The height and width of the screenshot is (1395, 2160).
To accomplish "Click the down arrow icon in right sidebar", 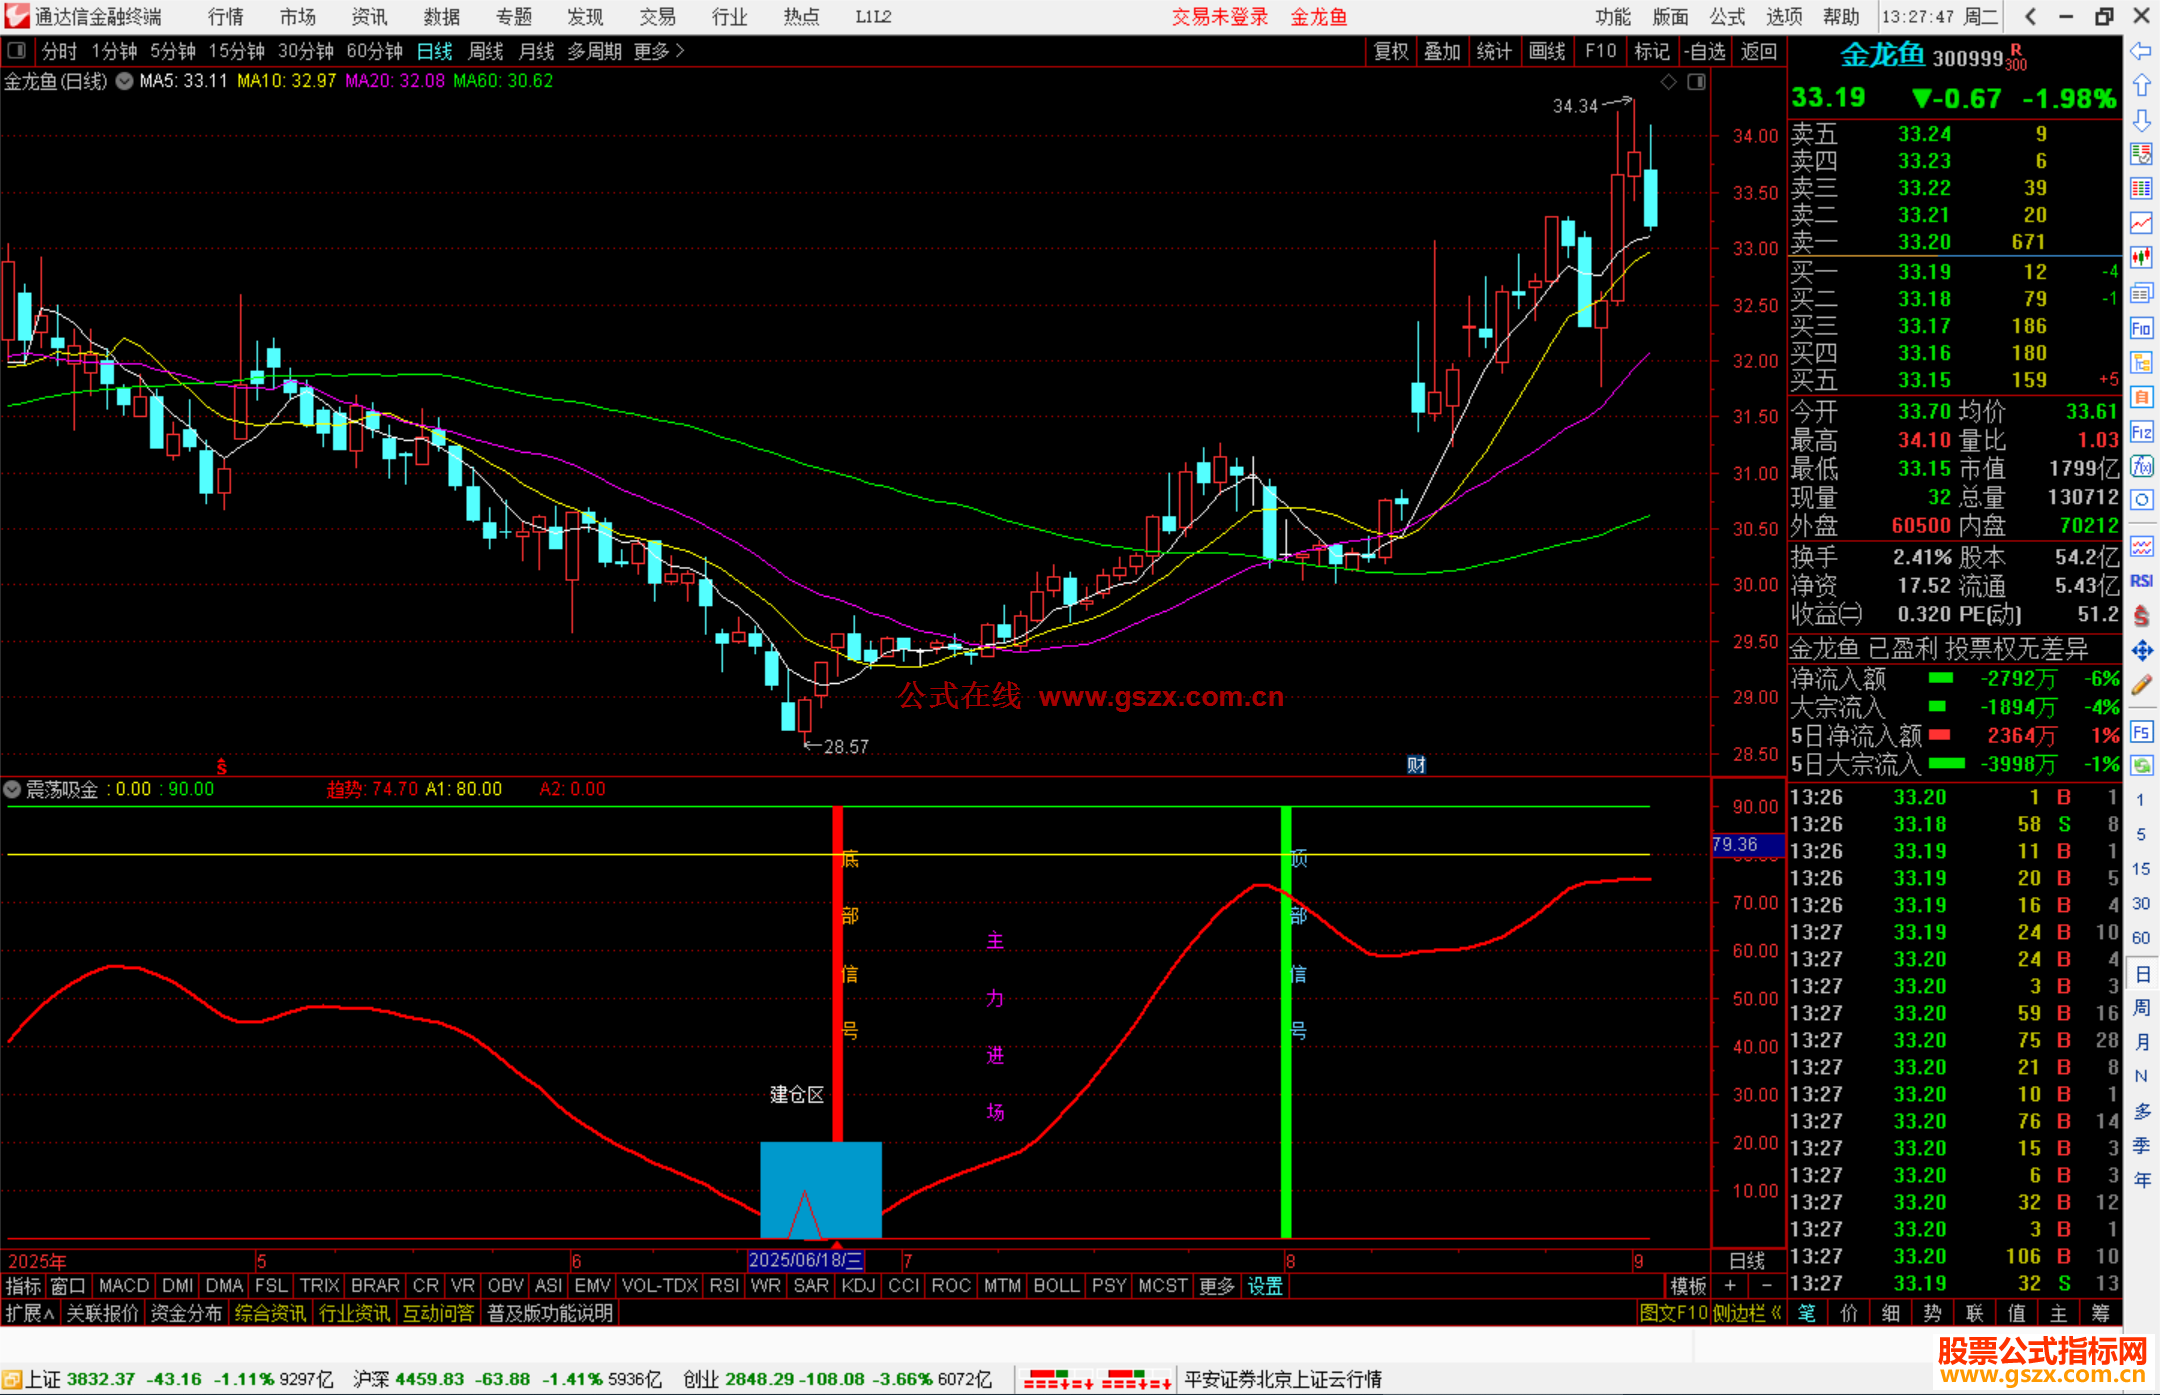I will 2141,120.
